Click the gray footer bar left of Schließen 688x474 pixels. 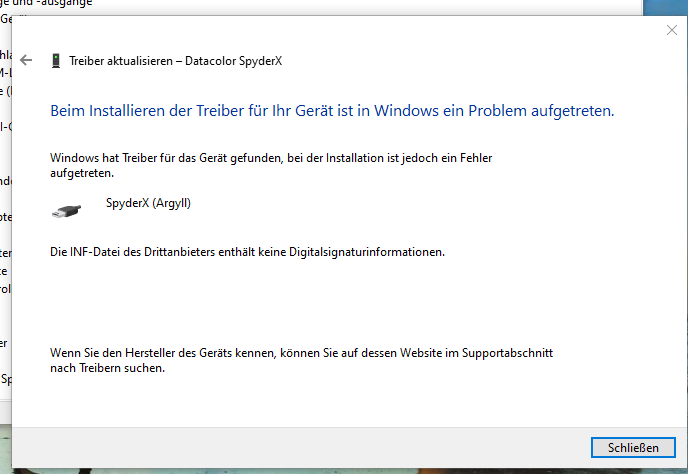point(300,445)
